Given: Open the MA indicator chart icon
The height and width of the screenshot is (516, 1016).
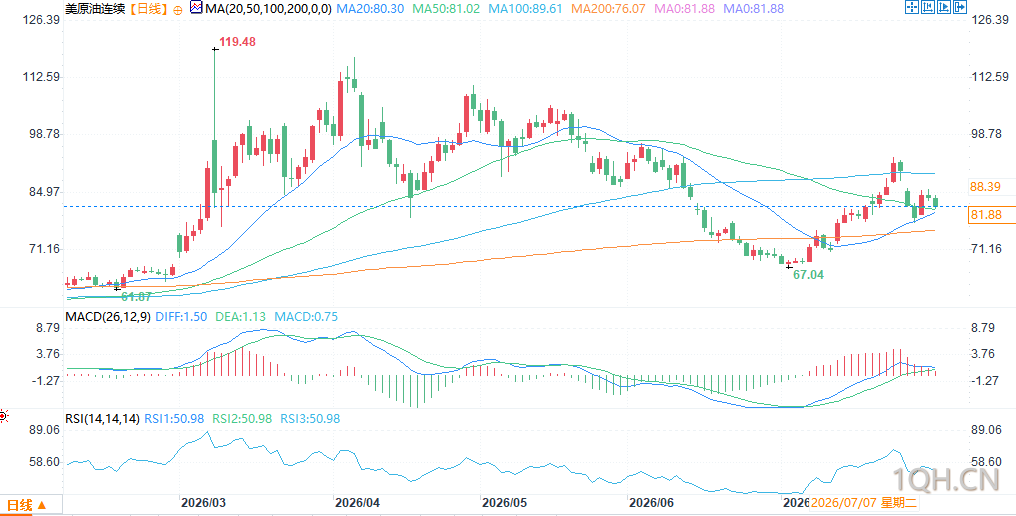Looking at the screenshot, I should (196, 8).
